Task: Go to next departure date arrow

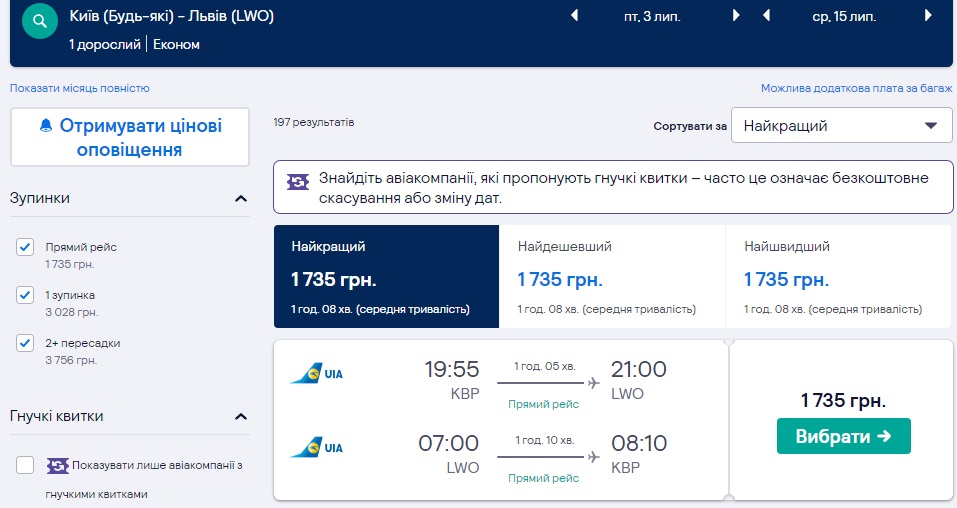Action: (736, 15)
